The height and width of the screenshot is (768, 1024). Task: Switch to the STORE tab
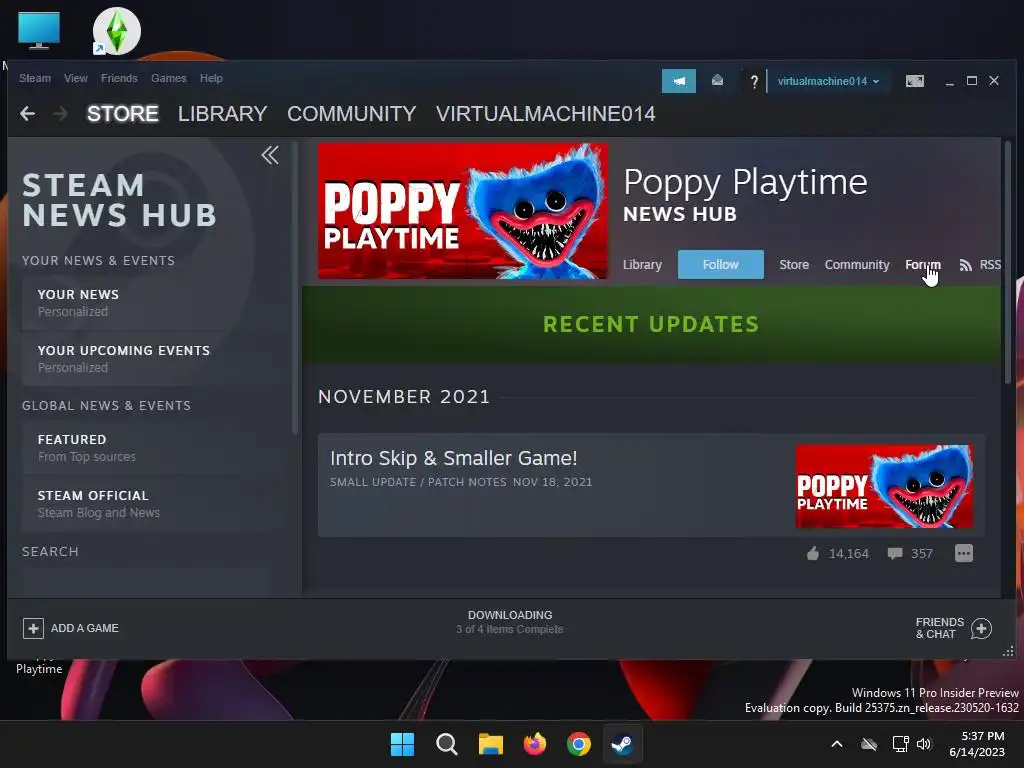[x=123, y=114]
